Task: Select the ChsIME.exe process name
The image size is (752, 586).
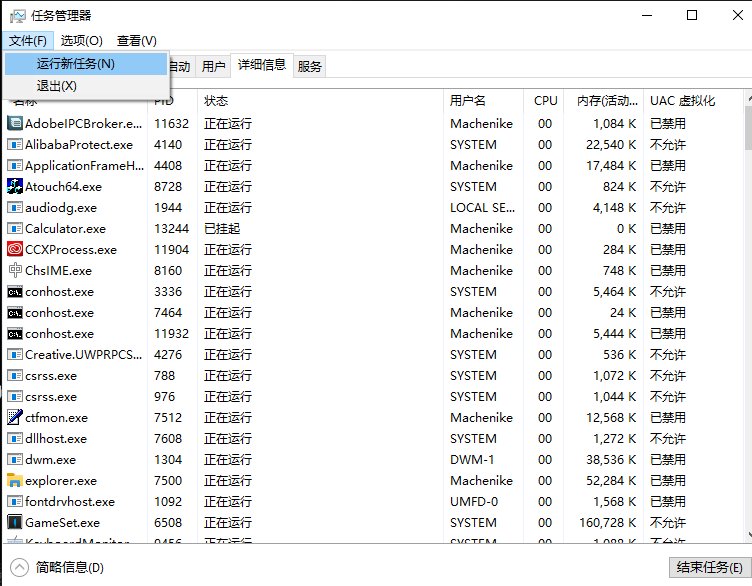Action: pyautogui.click(x=59, y=271)
